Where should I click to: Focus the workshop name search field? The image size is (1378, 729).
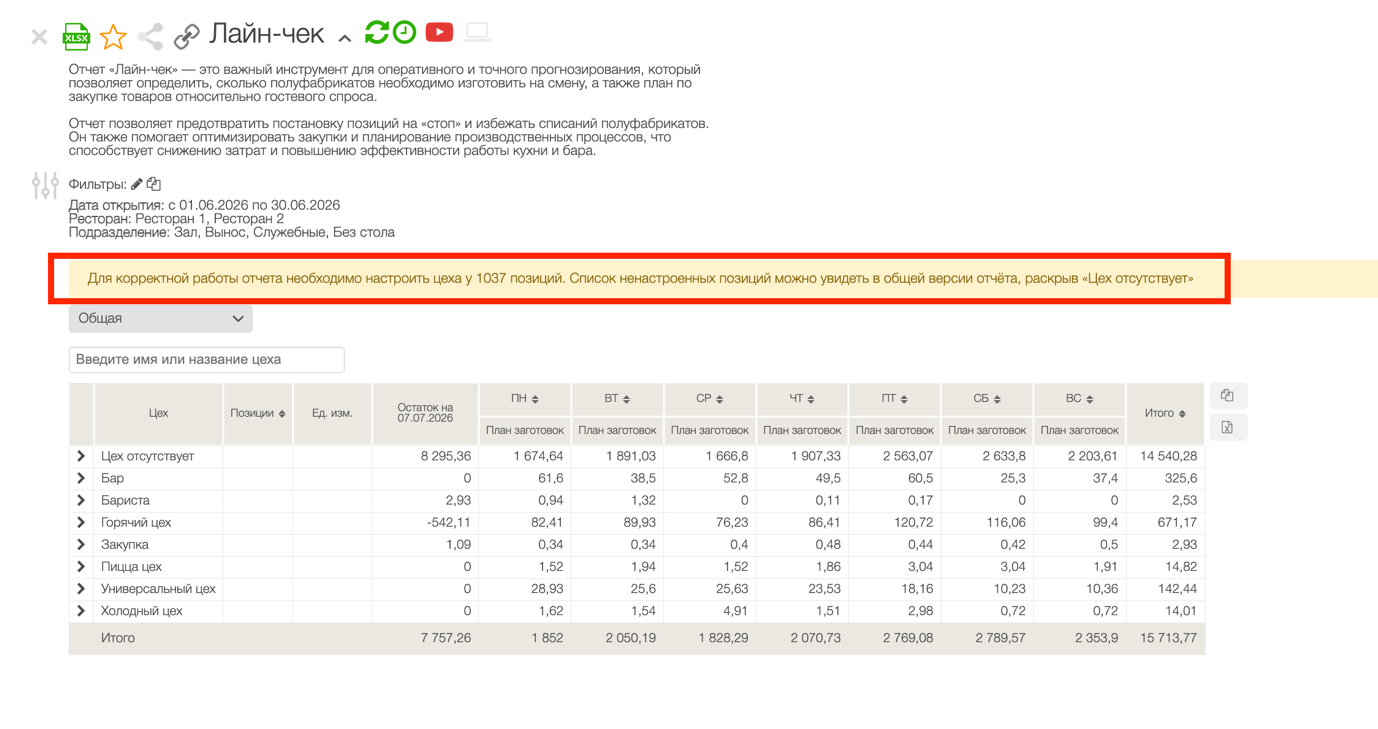tap(207, 359)
